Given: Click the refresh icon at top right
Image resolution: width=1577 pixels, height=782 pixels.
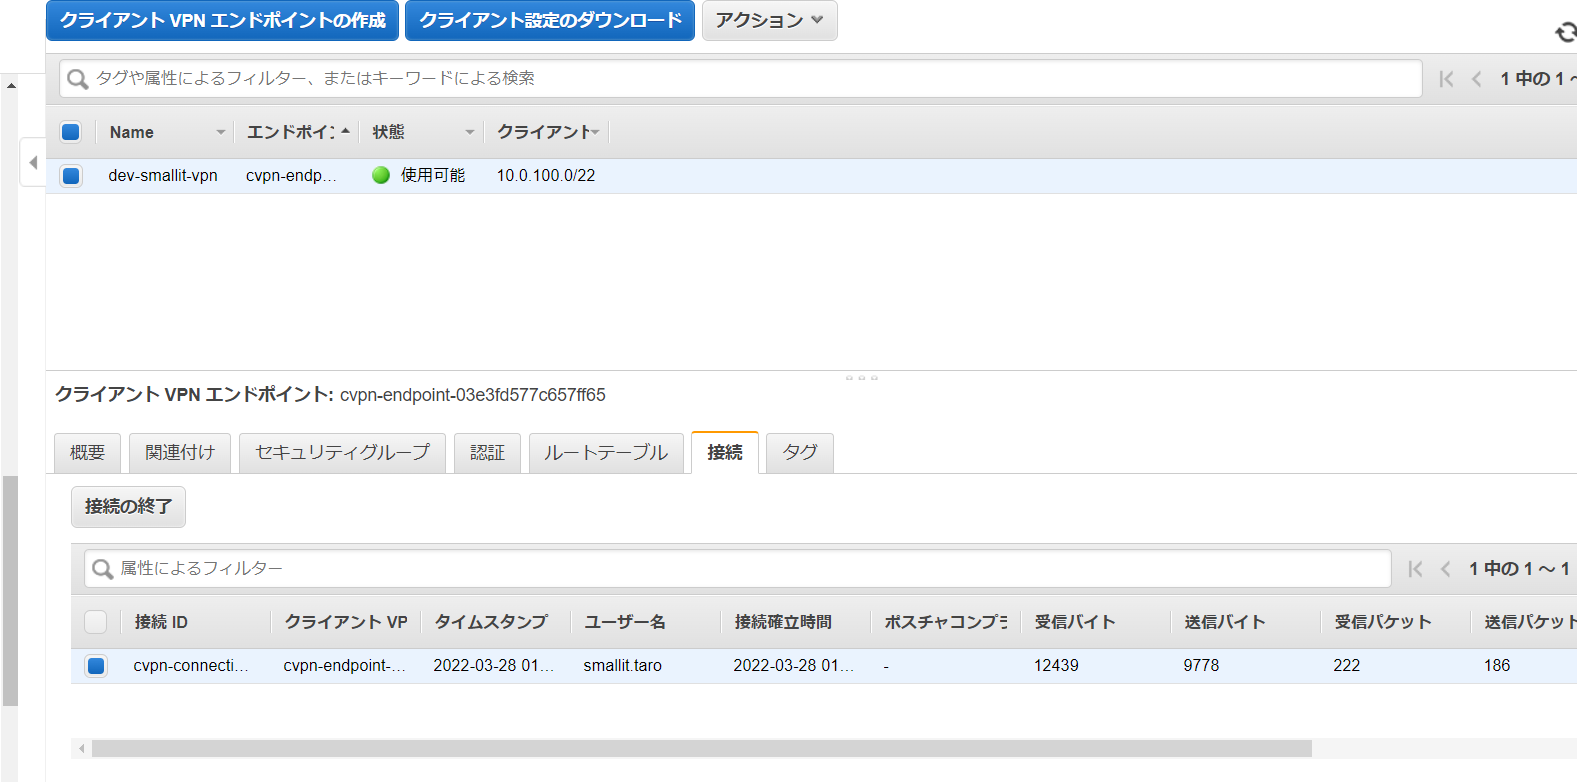Looking at the screenshot, I should tap(1565, 33).
